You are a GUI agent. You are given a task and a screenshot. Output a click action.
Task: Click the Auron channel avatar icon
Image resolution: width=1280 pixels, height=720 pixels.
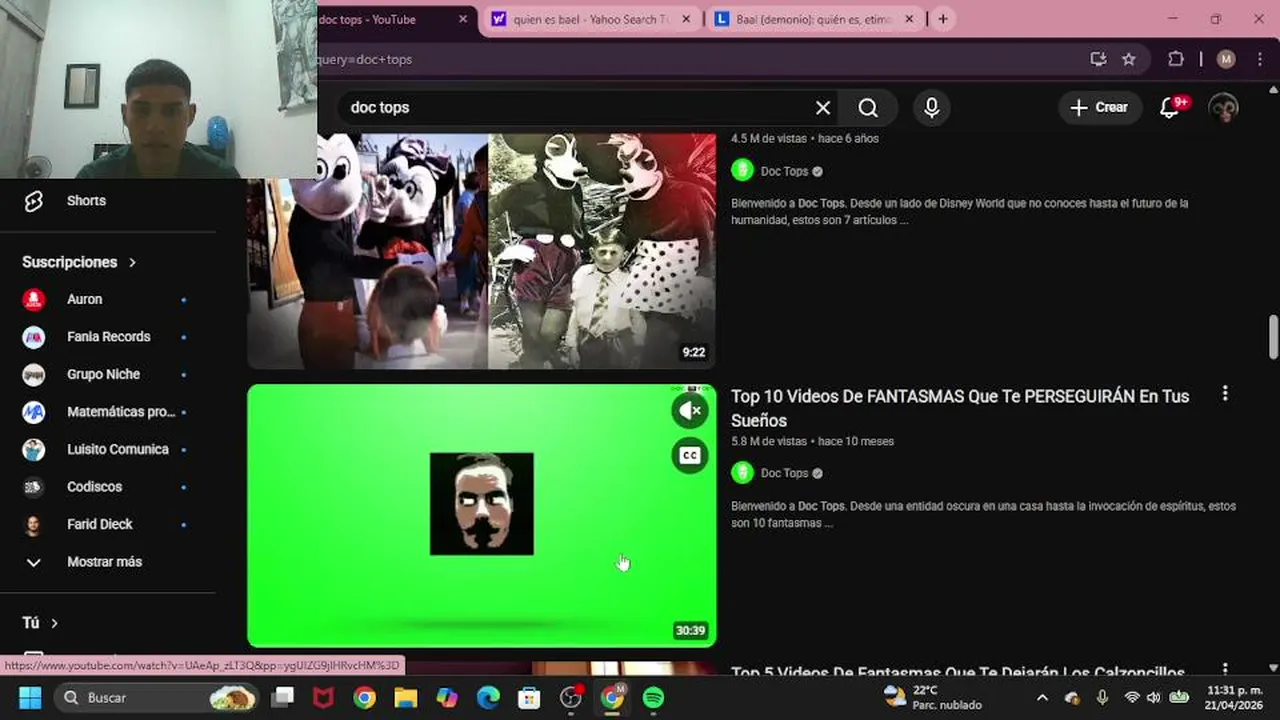coord(34,299)
